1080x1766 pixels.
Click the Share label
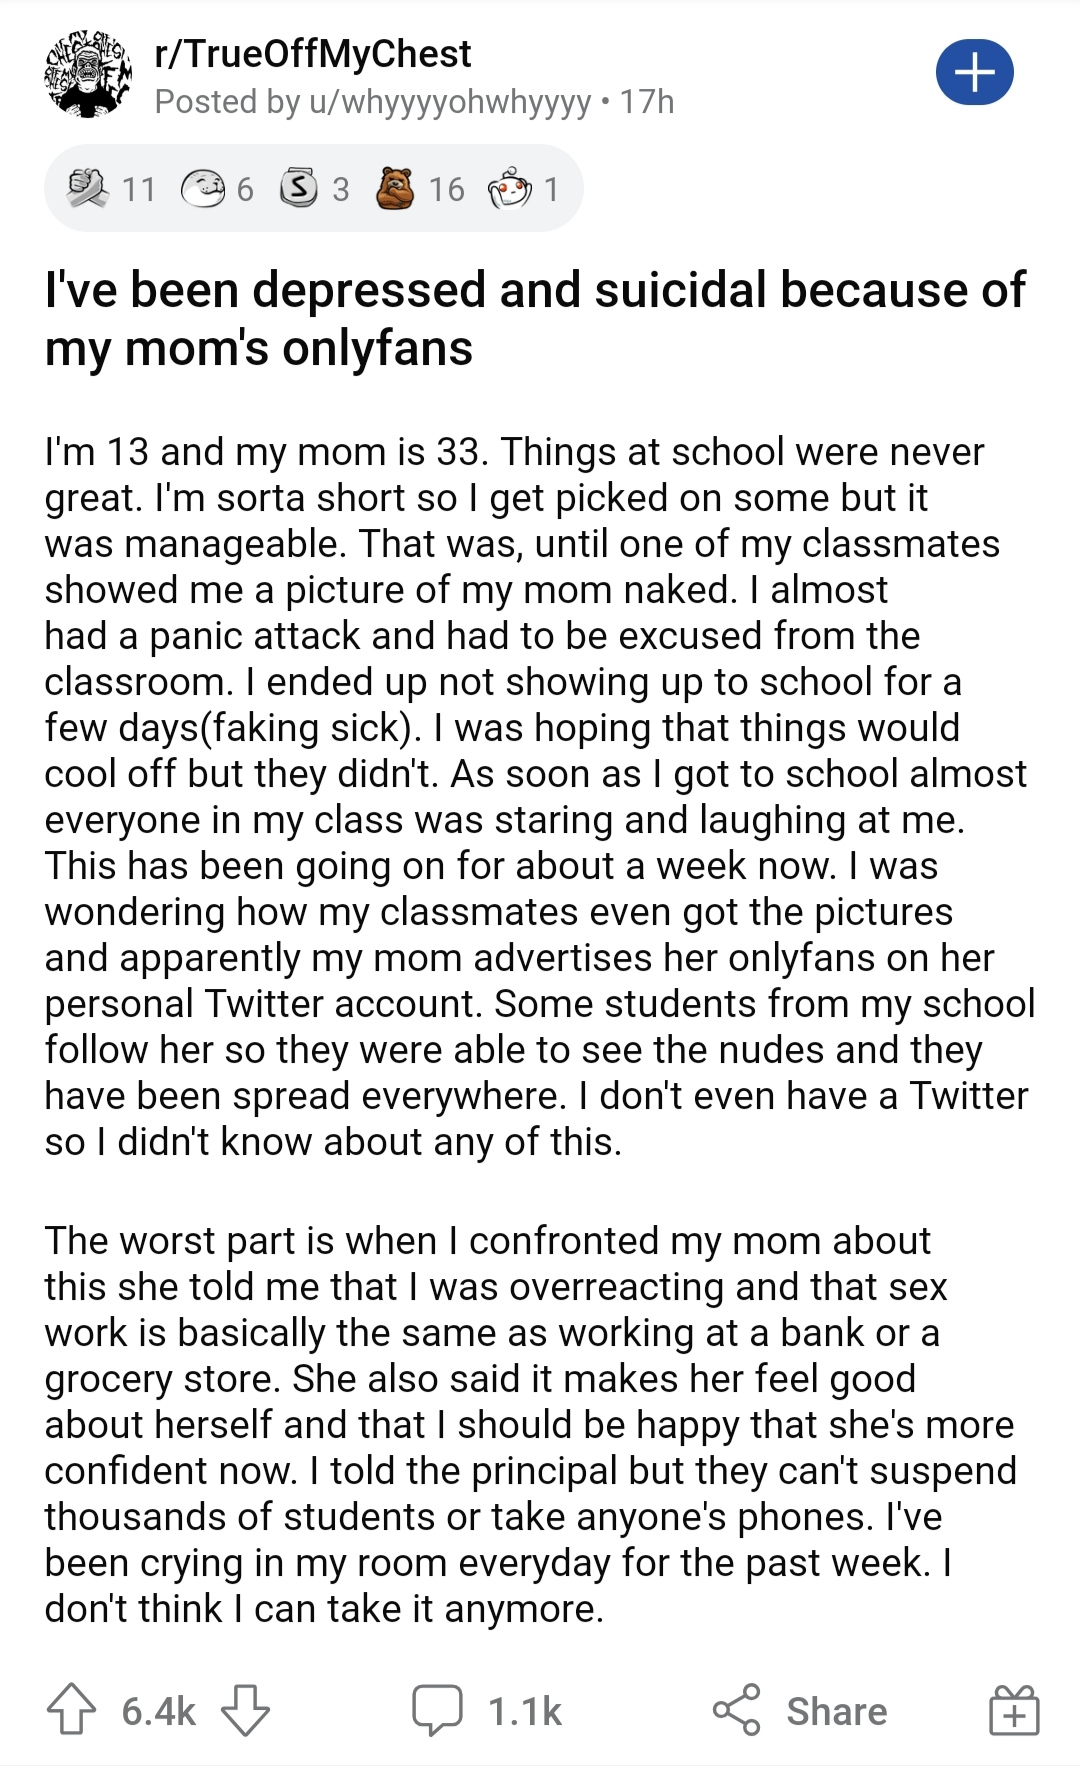[x=836, y=1711]
